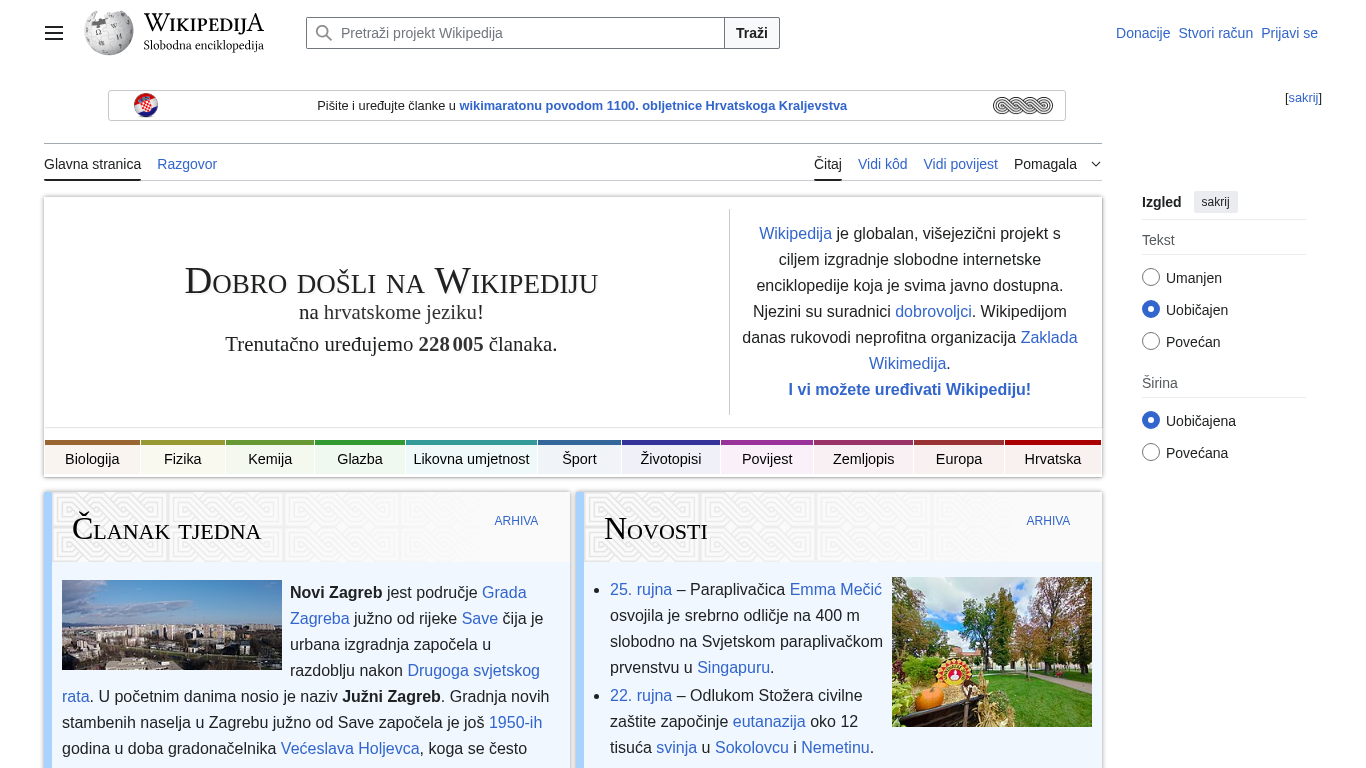
Task: Click the Croatian coat of arms icon
Action: coord(146,105)
